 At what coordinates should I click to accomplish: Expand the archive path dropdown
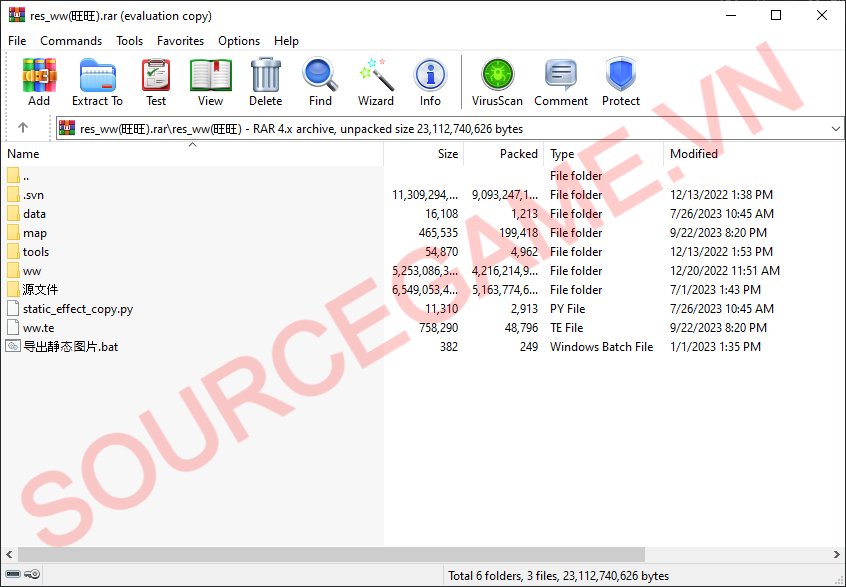[835, 129]
